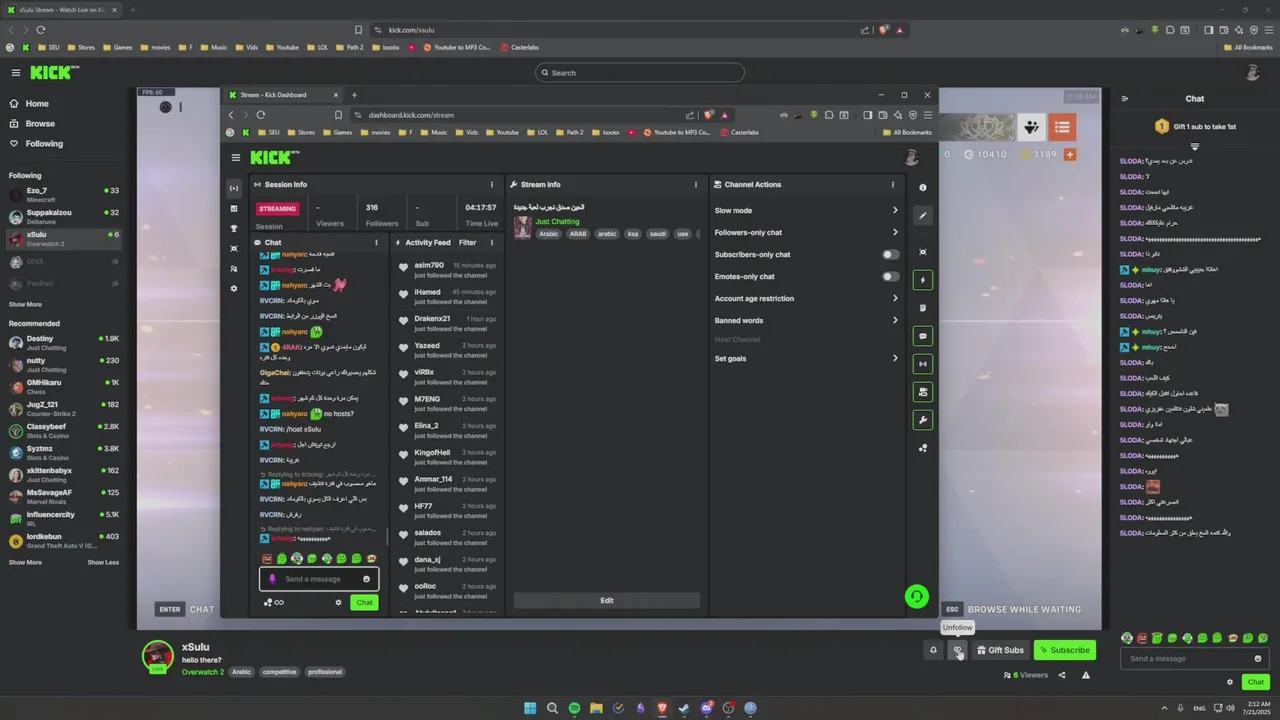Open the Spotify icon on the taskbar

click(574, 708)
